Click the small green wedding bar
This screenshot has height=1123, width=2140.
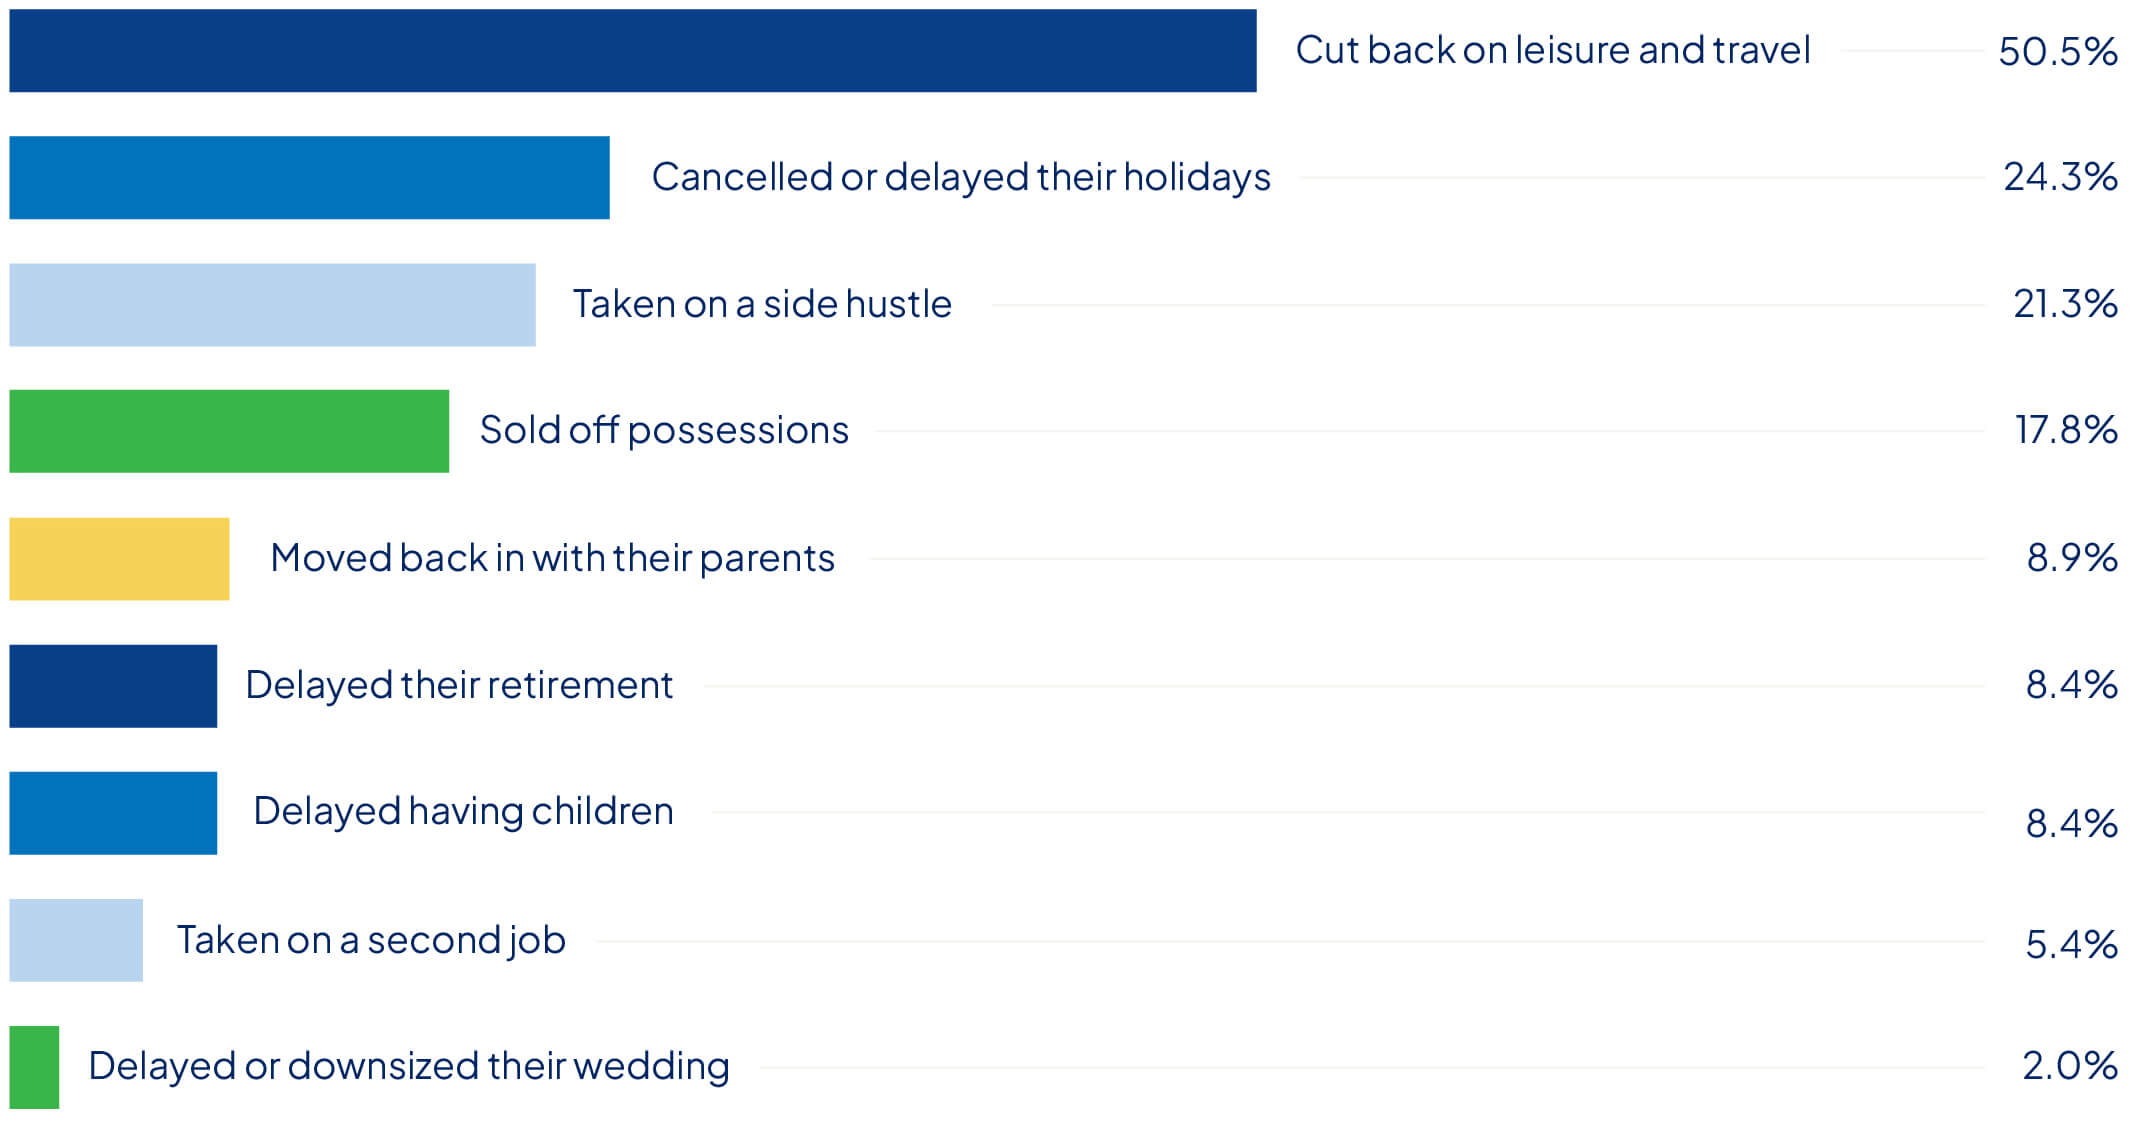(x=34, y=1067)
